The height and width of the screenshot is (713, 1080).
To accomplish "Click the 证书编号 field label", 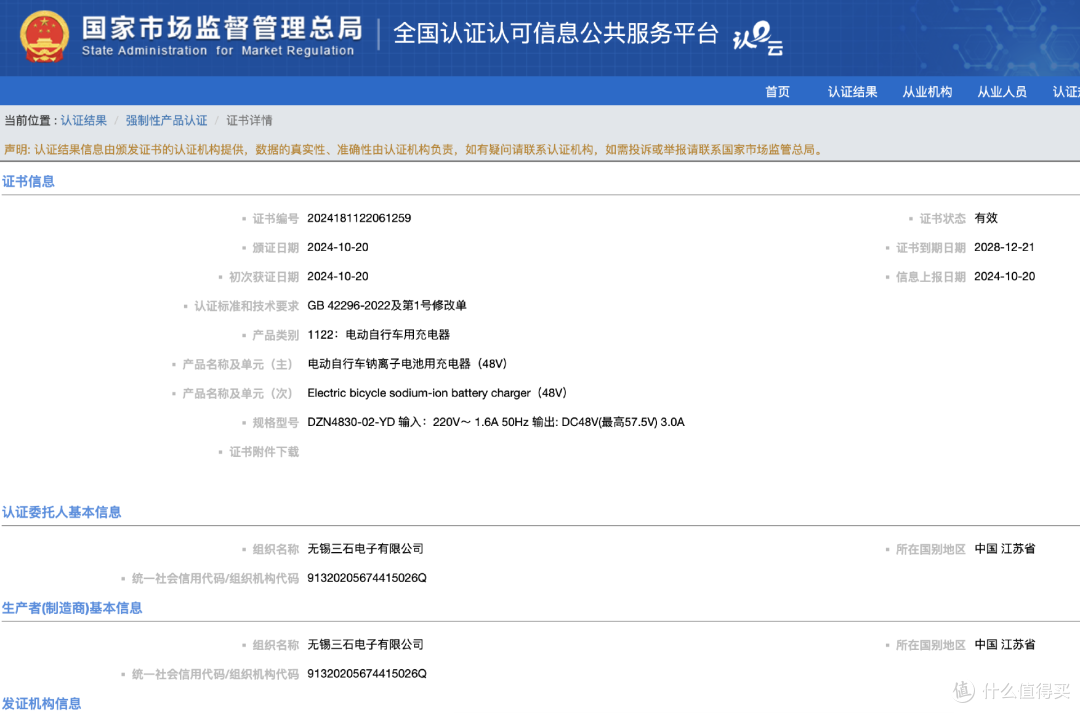I will coord(276,218).
